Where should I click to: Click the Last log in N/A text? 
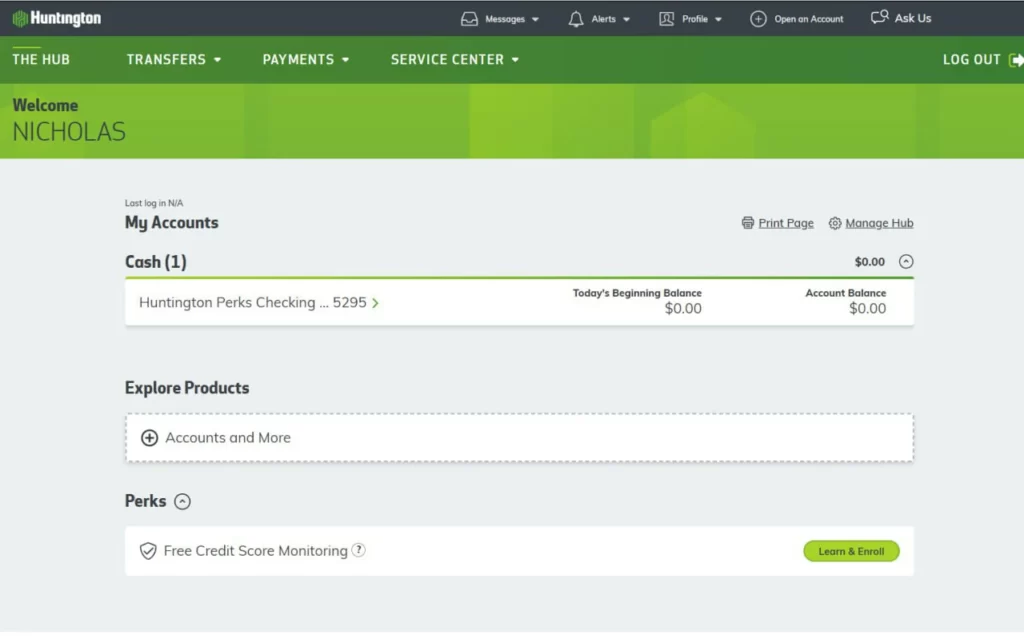click(x=154, y=203)
